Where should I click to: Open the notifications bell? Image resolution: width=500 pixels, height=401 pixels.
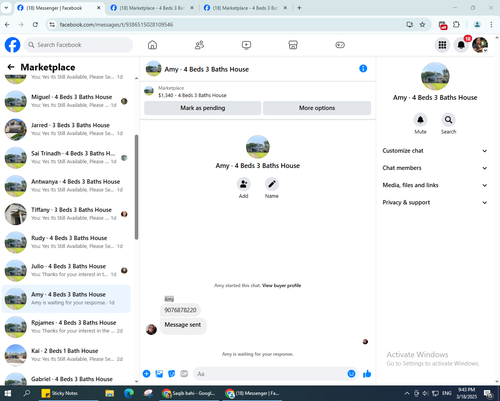[461, 45]
